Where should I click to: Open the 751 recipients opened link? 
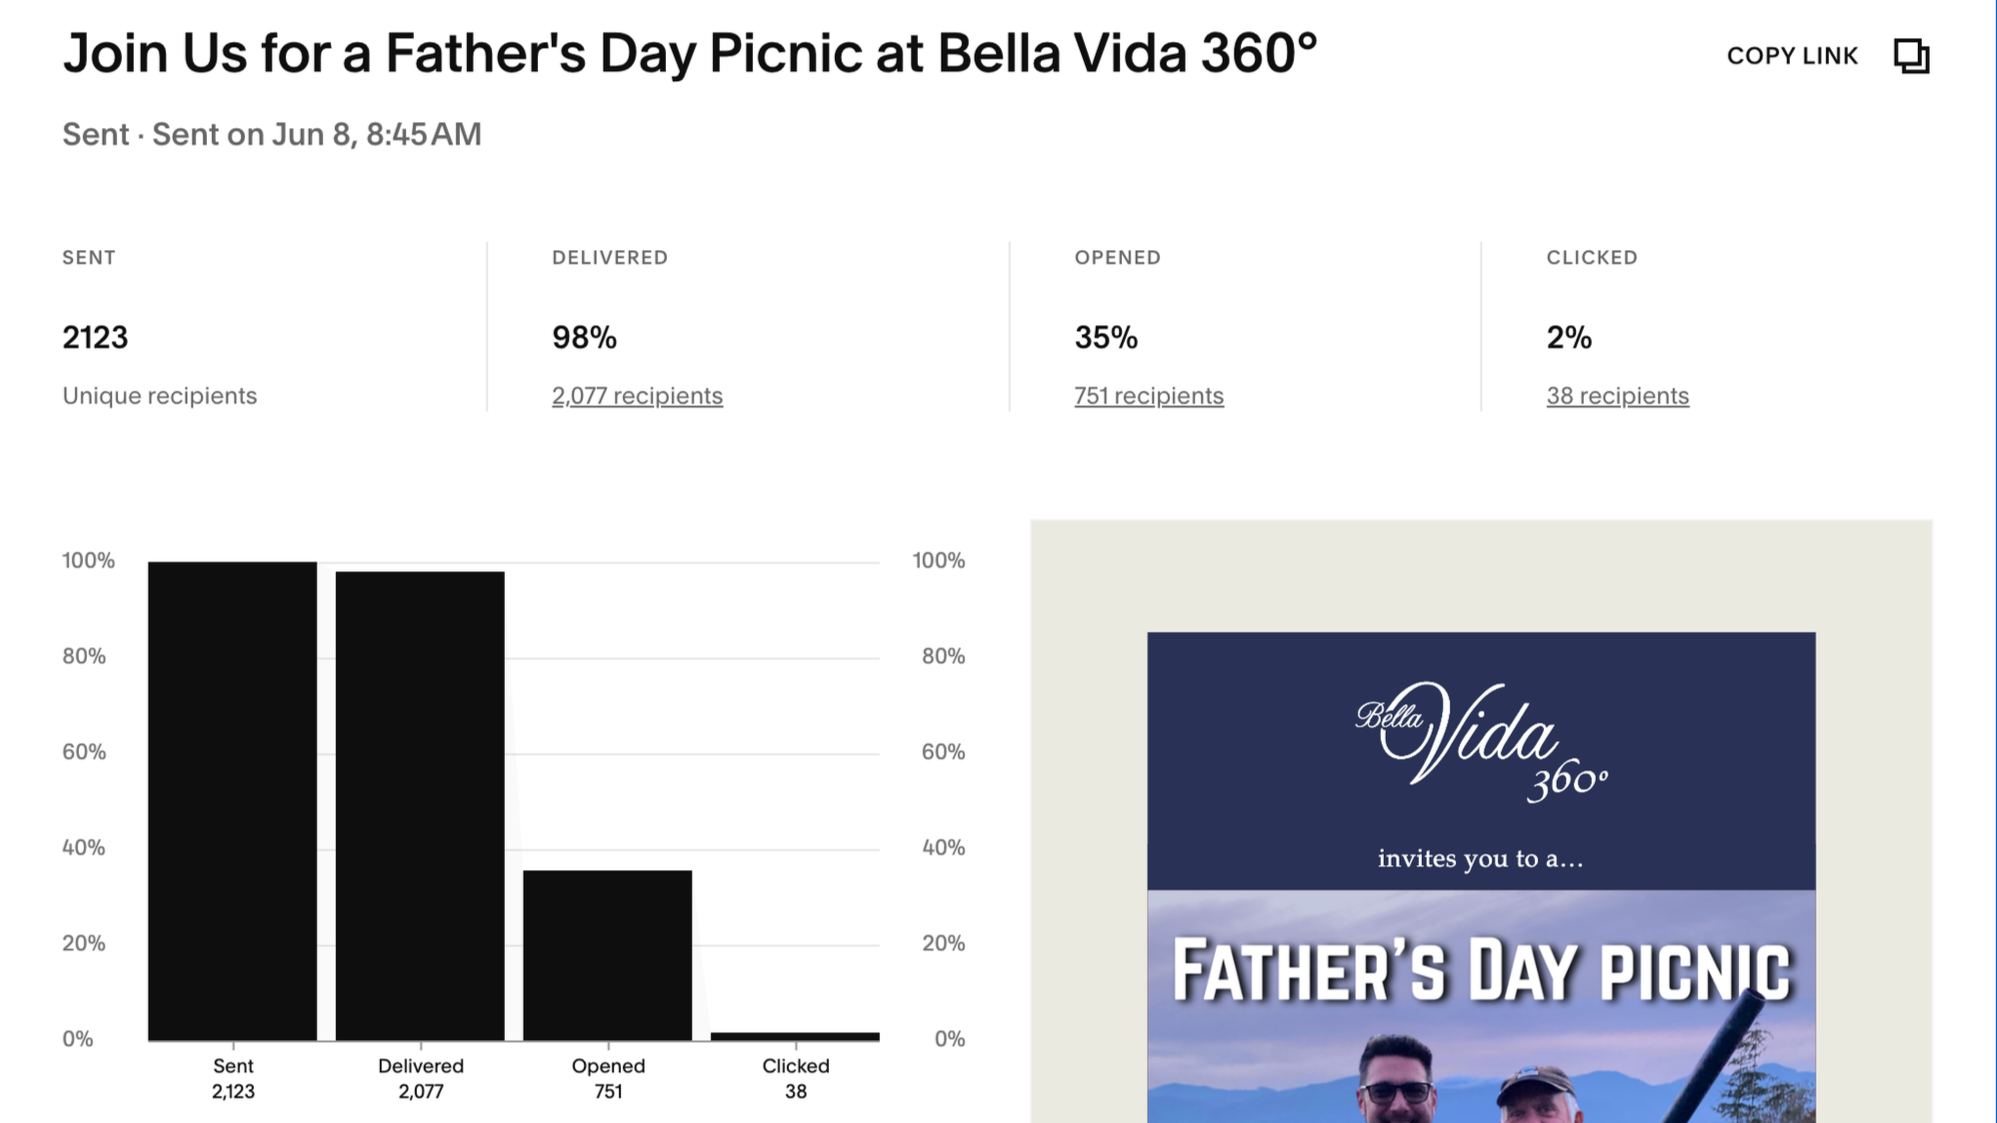(x=1149, y=396)
